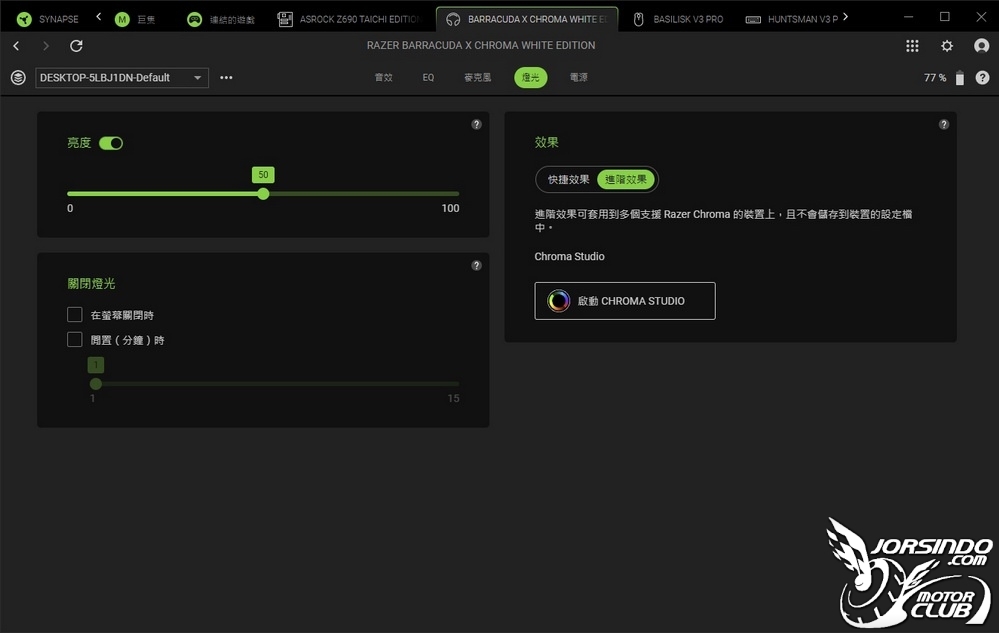The image size is (999, 633).
Task: Open the EQ tab
Action: point(428,78)
